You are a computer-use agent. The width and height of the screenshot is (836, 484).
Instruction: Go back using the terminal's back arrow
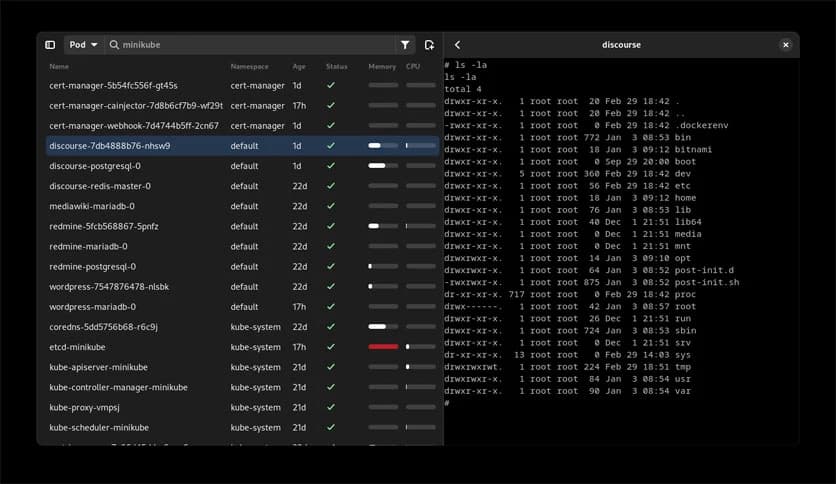pos(458,45)
